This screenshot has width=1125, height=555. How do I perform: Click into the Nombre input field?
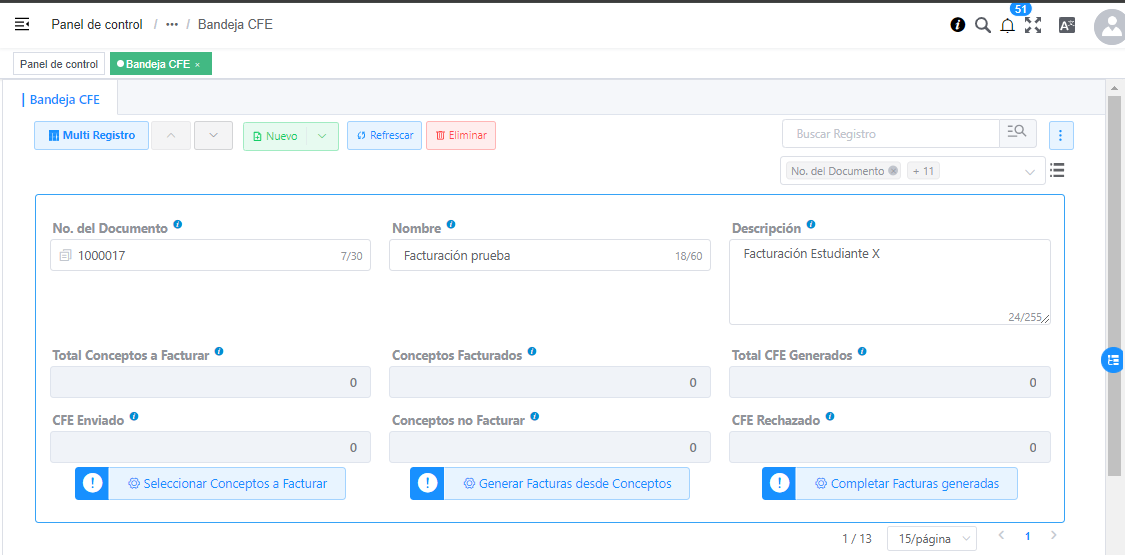(535, 256)
